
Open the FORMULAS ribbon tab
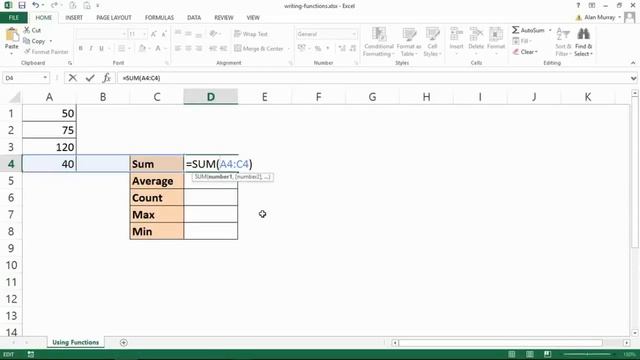[x=159, y=18]
